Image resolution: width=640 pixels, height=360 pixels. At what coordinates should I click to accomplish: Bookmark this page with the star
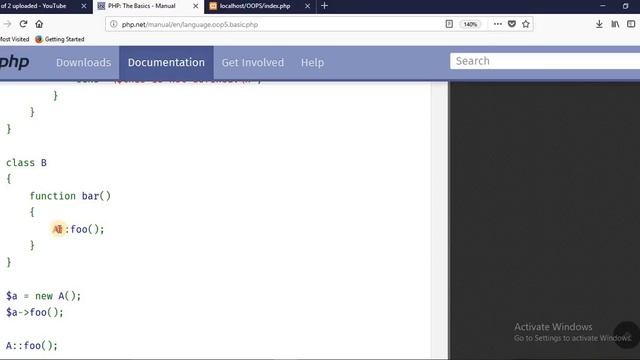pos(526,24)
